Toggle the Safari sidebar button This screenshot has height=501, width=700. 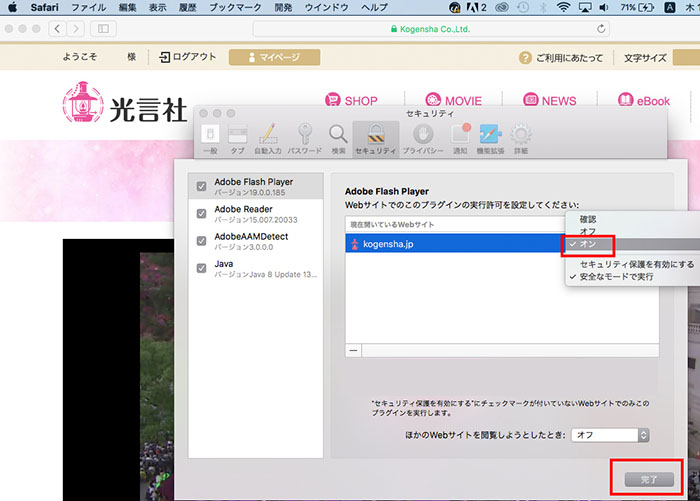tap(103, 29)
